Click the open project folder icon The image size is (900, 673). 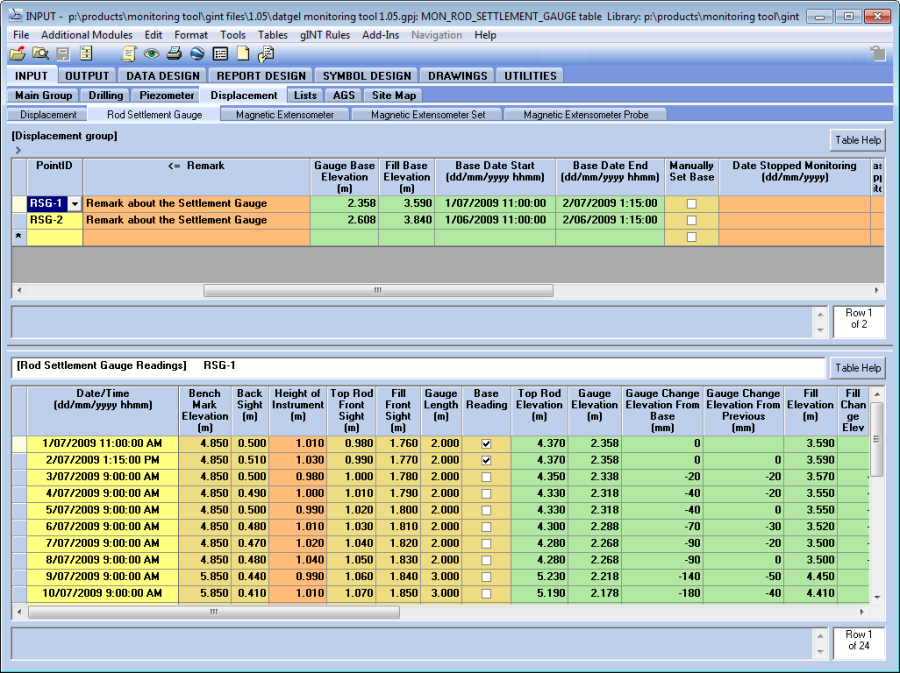coord(17,54)
